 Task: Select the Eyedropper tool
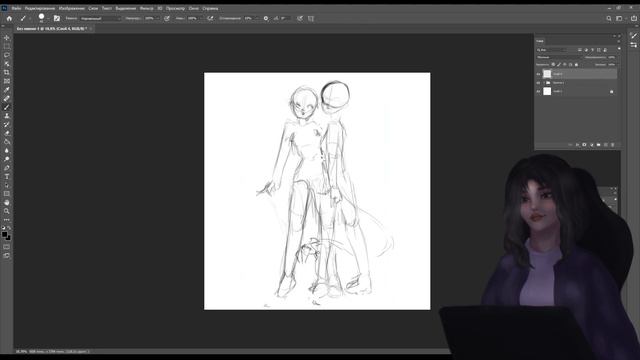click(7, 90)
